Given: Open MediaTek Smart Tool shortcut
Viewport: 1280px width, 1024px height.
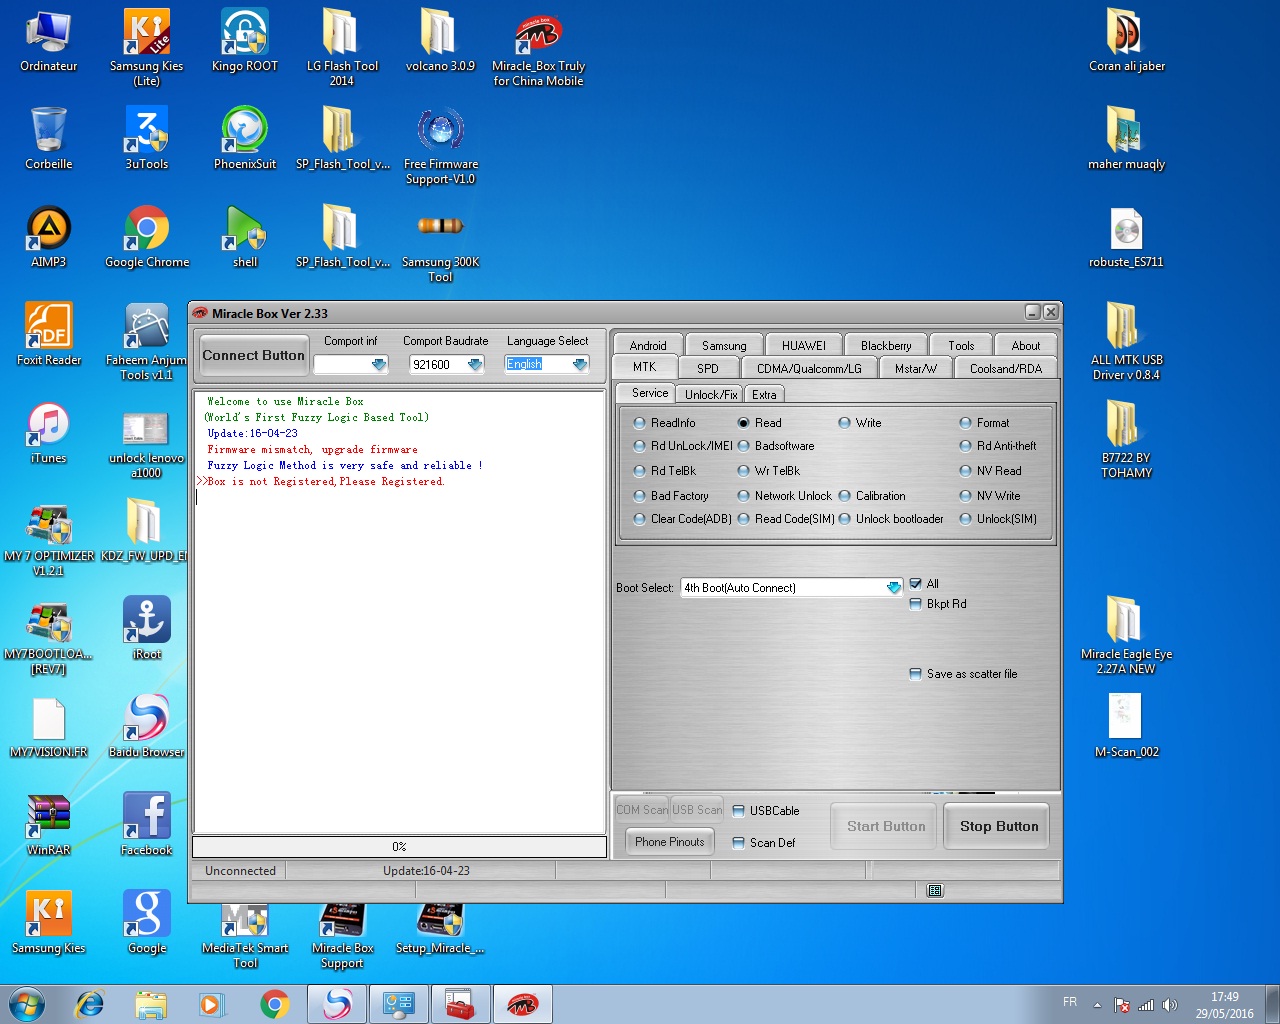Looking at the screenshot, I should tap(245, 936).
